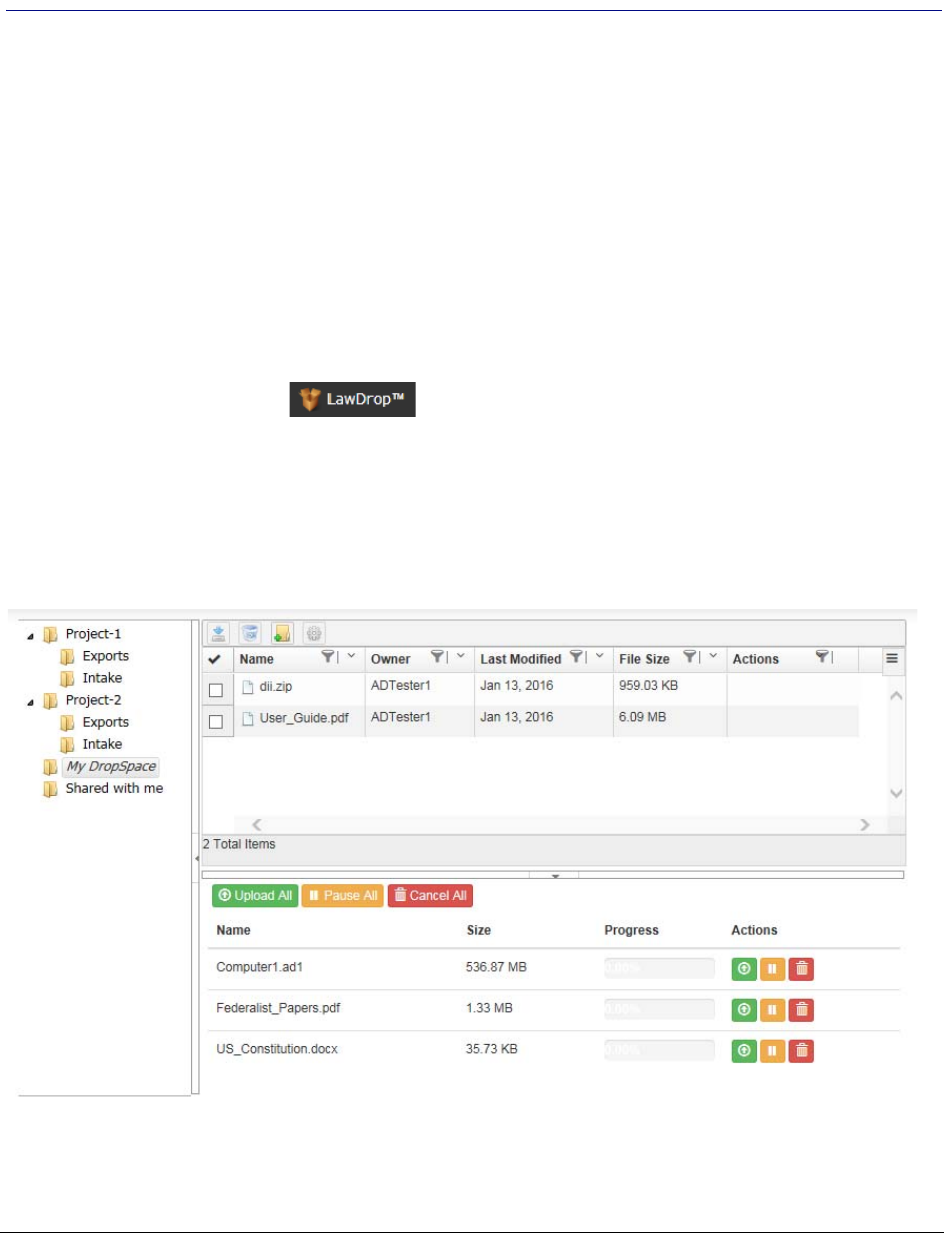944x1233 pixels.
Task: Click the grid scroll-right arrow
Action: [865, 825]
